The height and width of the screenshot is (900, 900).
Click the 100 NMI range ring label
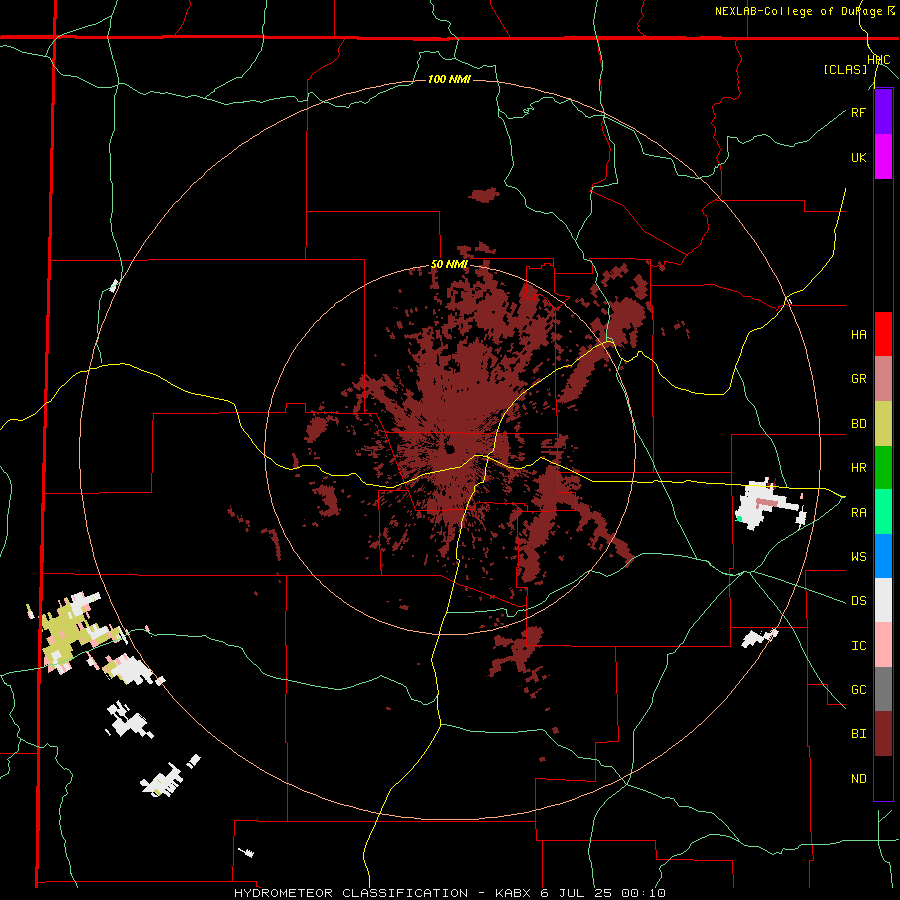pos(449,79)
